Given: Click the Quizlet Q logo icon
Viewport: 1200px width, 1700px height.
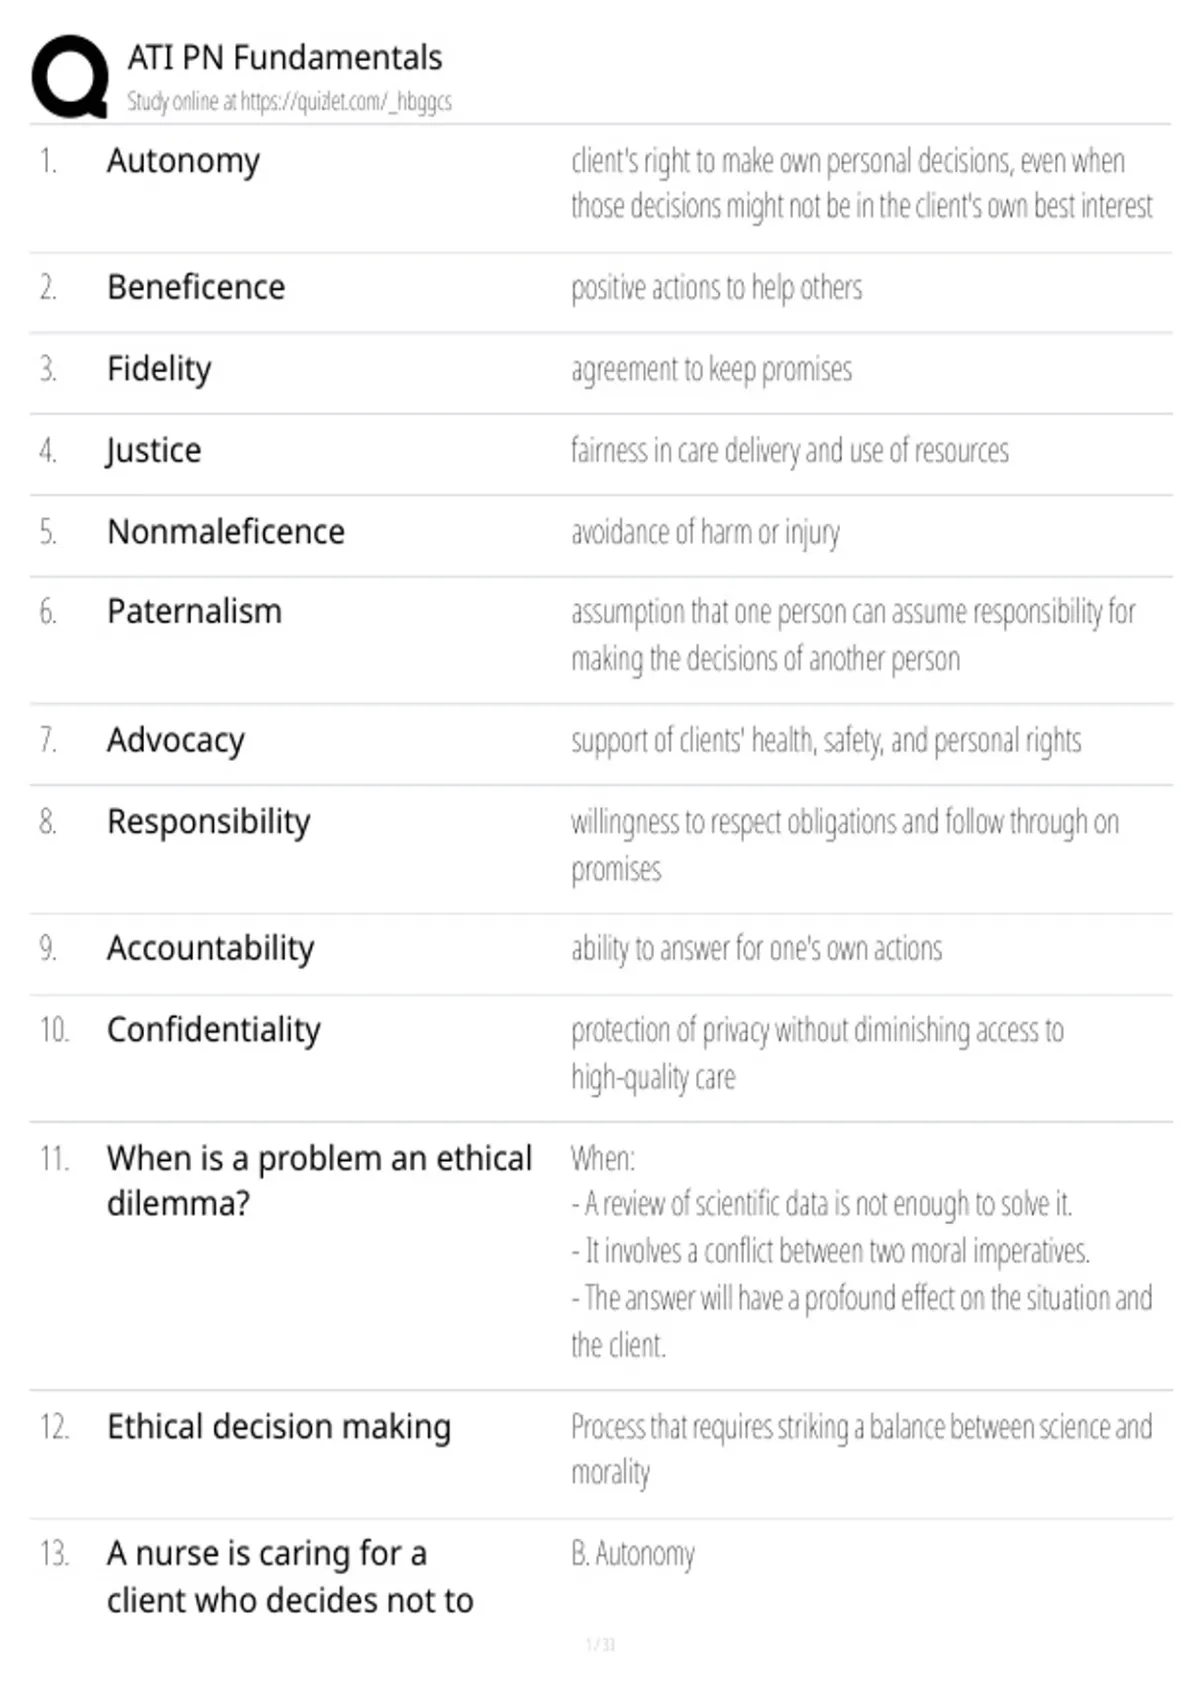Looking at the screenshot, I should click(x=70, y=77).
